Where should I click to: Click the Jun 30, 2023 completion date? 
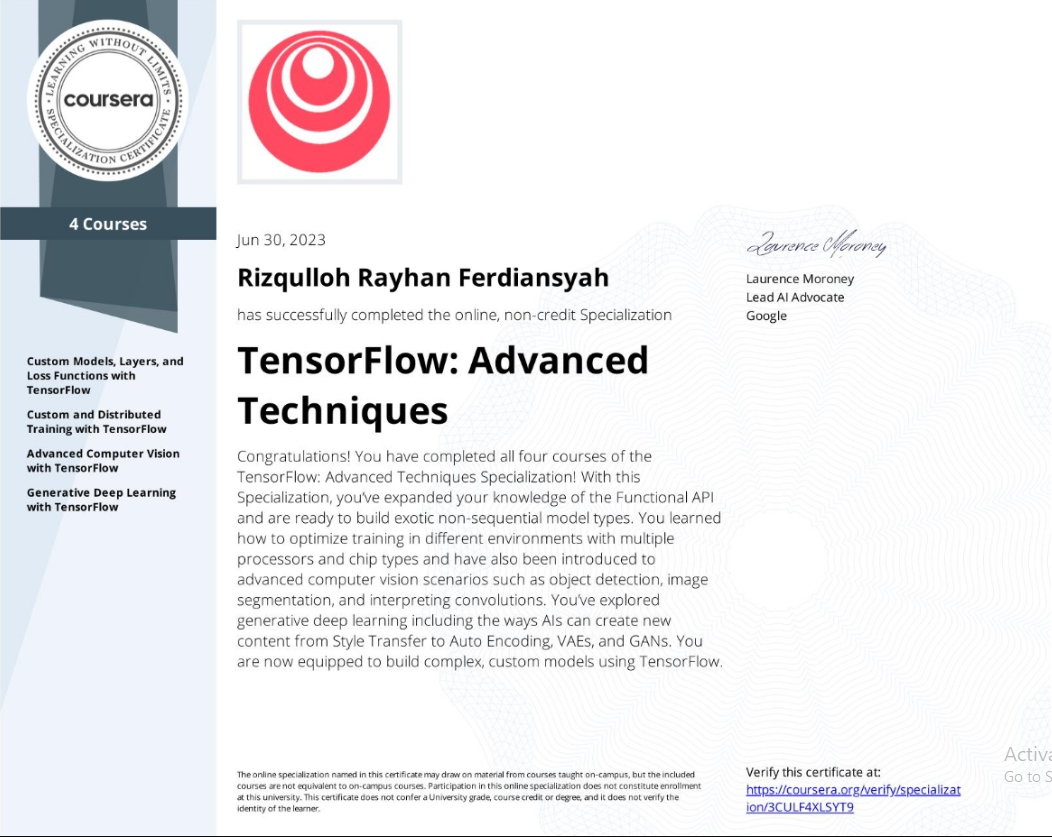pyautogui.click(x=281, y=240)
